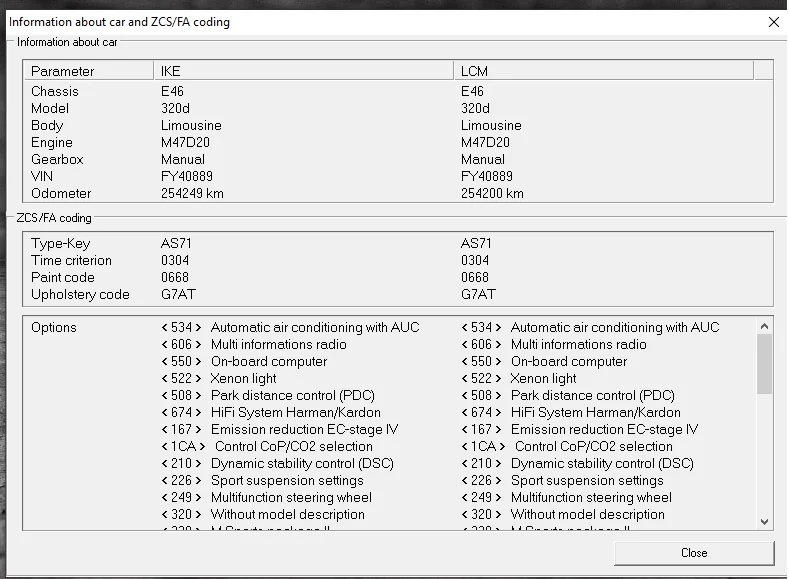The height and width of the screenshot is (579, 789).
Task: Click the LCM VIN value FY40889
Action: [487, 177]
